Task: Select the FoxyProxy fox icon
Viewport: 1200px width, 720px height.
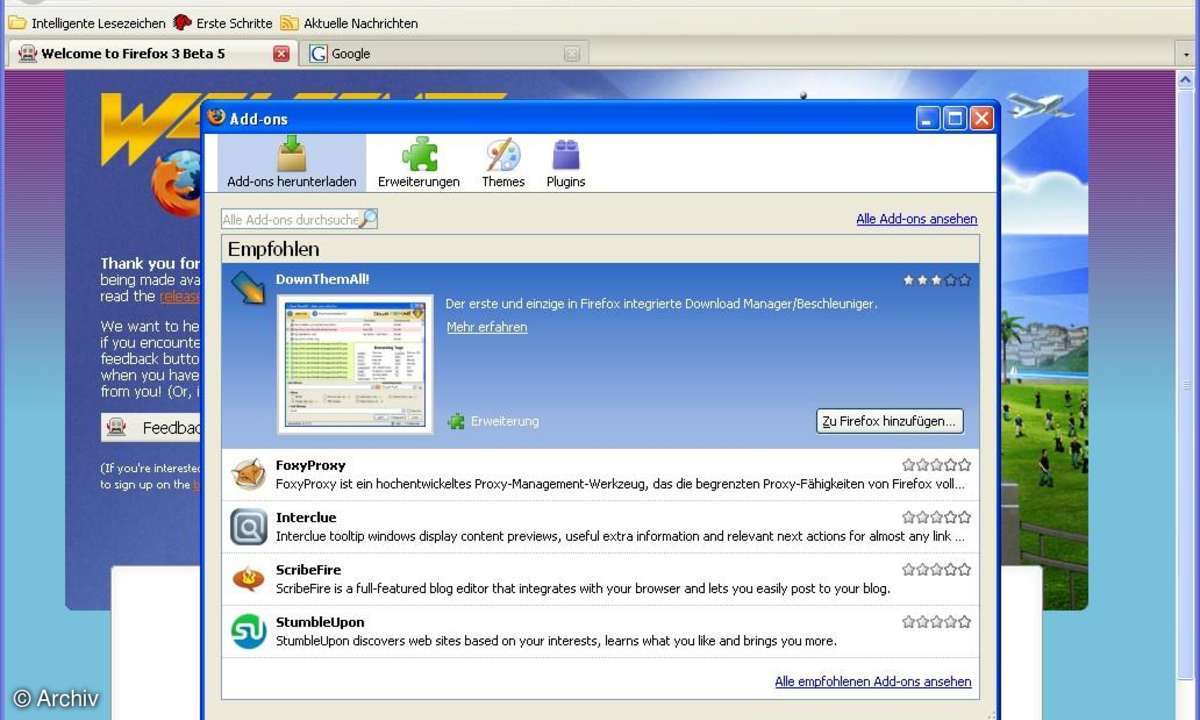Action: coord(249,474)
